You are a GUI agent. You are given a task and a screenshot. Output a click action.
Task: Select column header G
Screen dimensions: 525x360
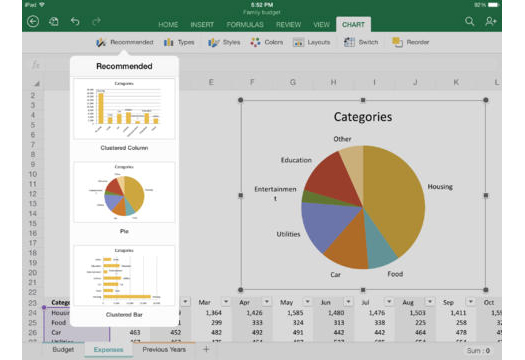coord(293,82)
